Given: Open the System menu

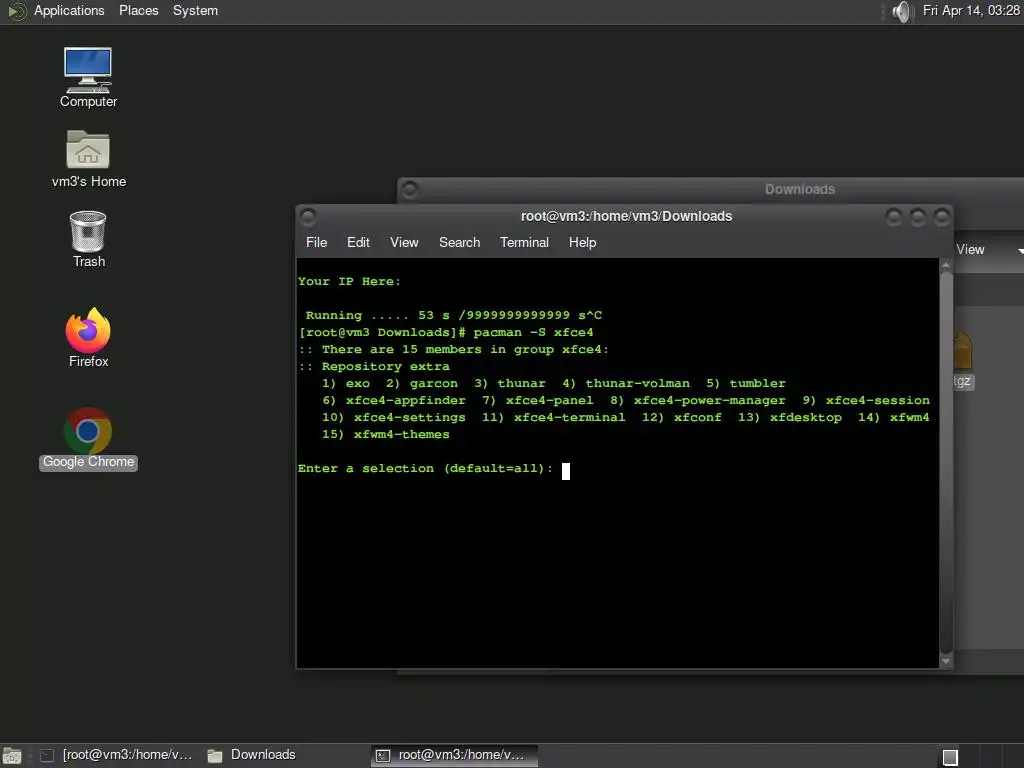Looking at the screenshot, I should [x=195, y=11].
